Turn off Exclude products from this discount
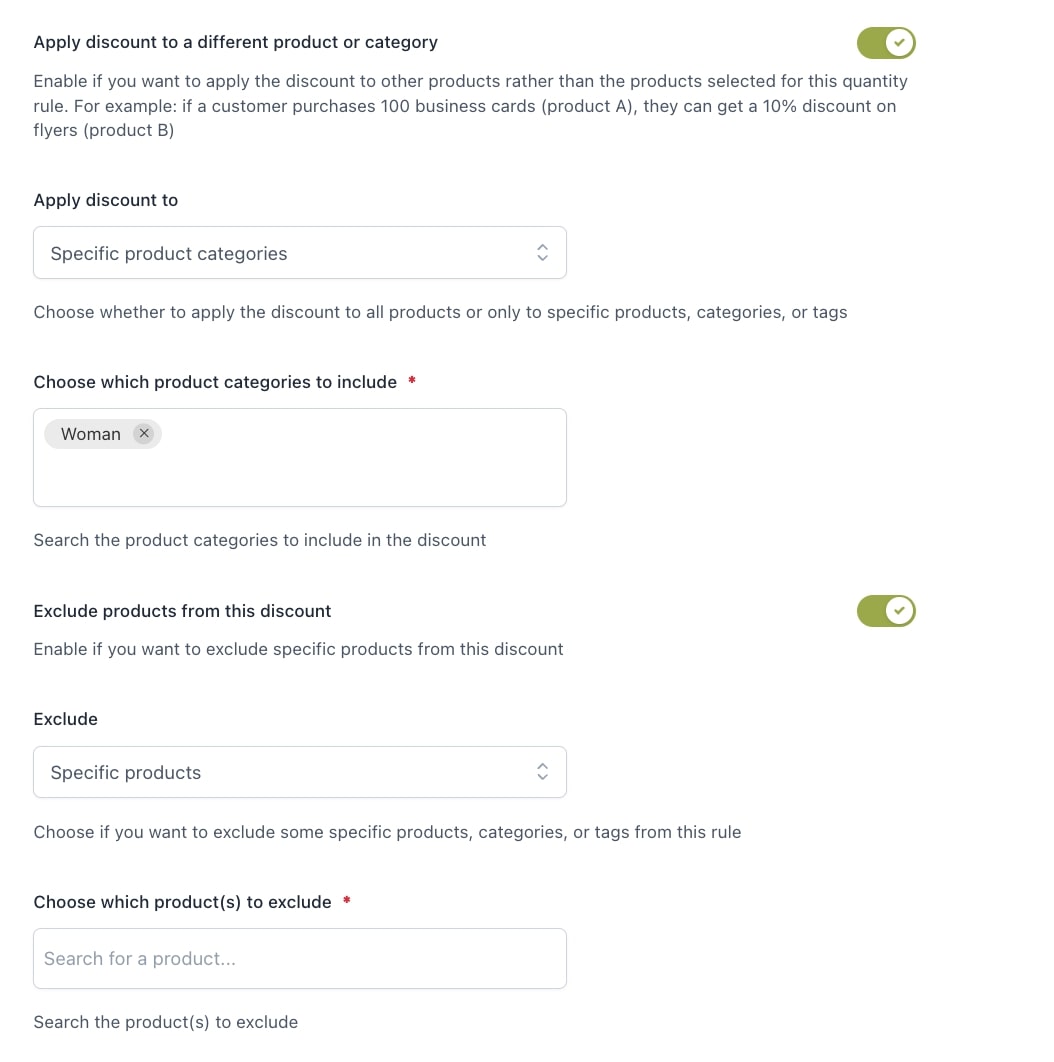 (x=886, y=611)
